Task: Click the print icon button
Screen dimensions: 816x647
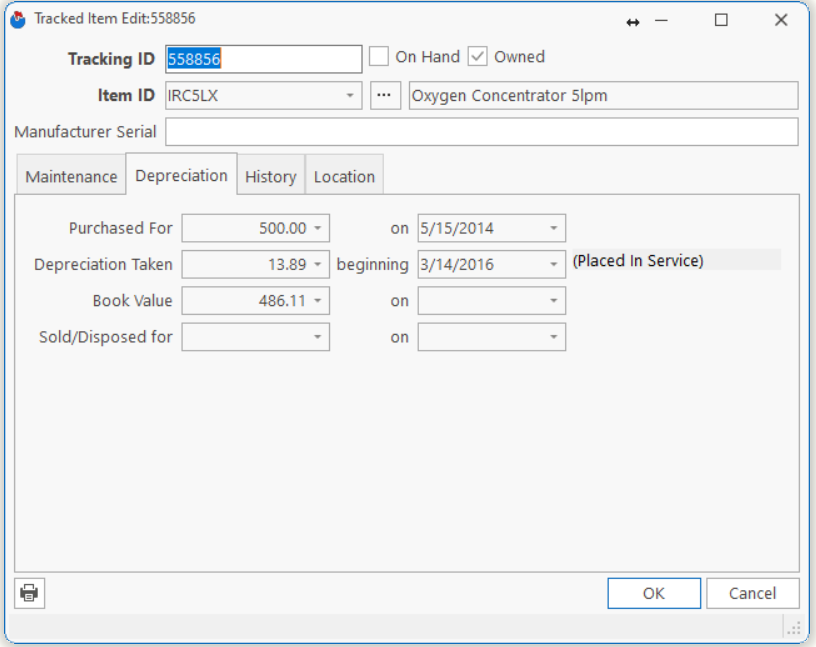Action: point(30,593)
